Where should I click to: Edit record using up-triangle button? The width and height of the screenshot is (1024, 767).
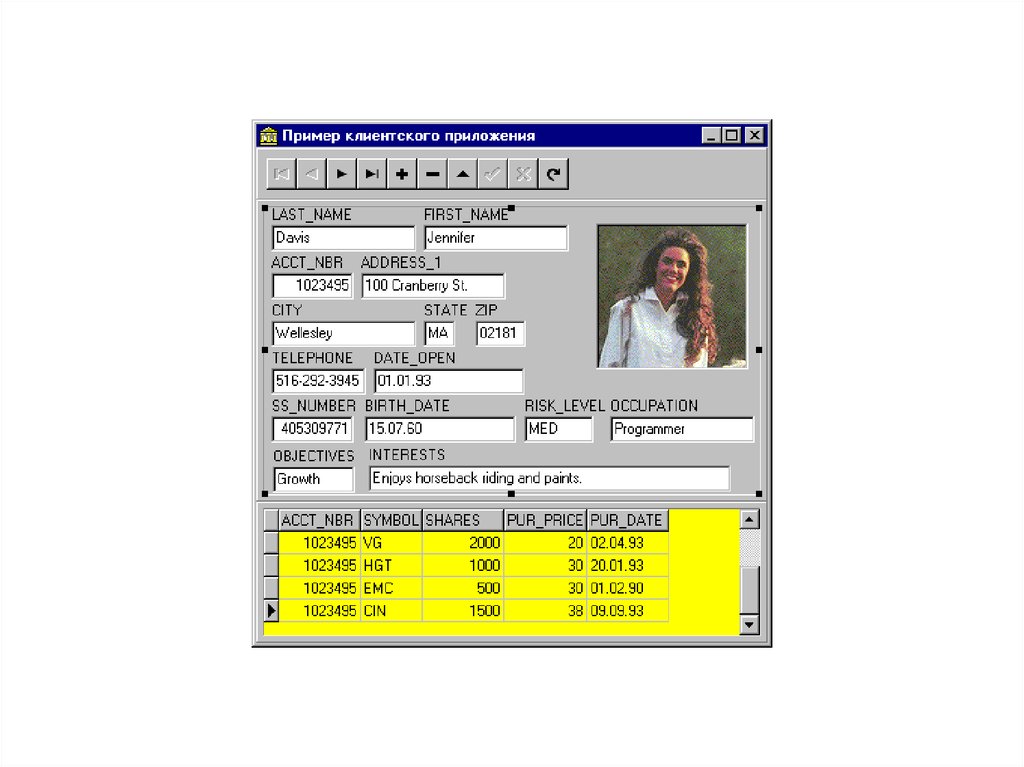[462, 174]
